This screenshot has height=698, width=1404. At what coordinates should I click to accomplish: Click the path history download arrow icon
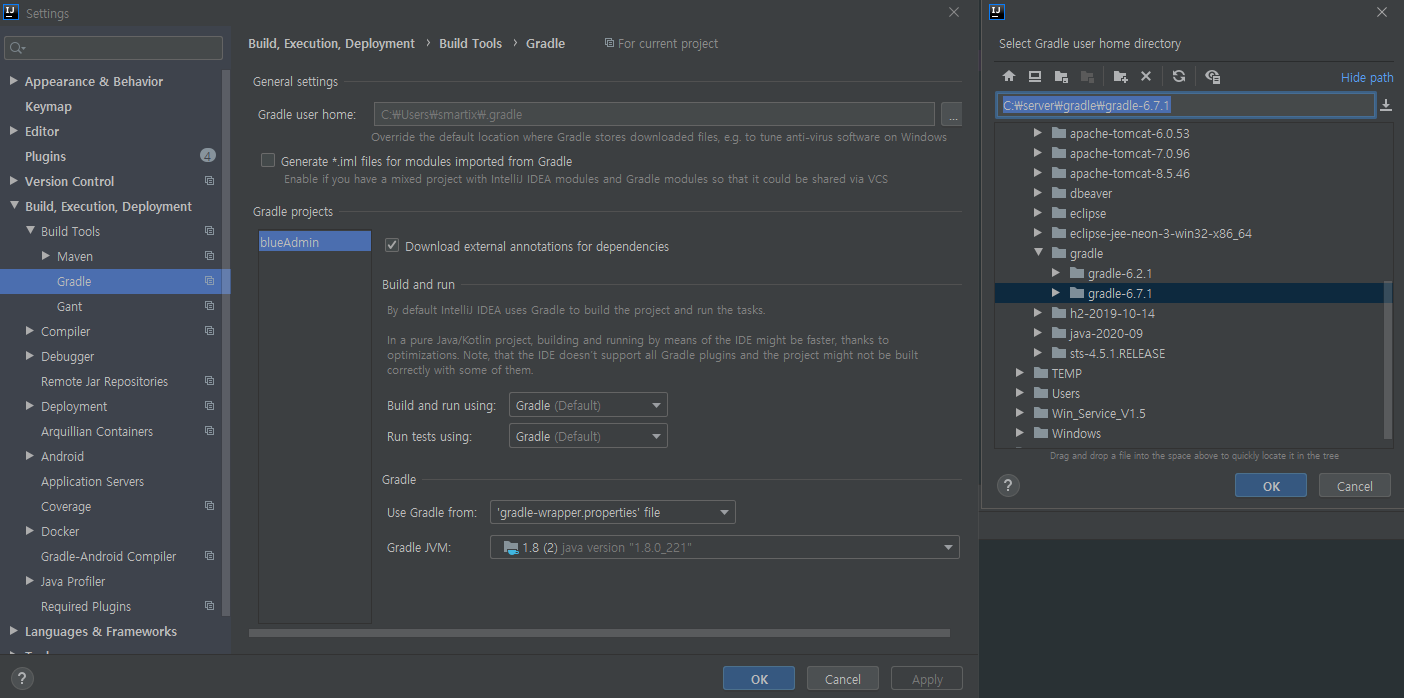(1386, 105)
